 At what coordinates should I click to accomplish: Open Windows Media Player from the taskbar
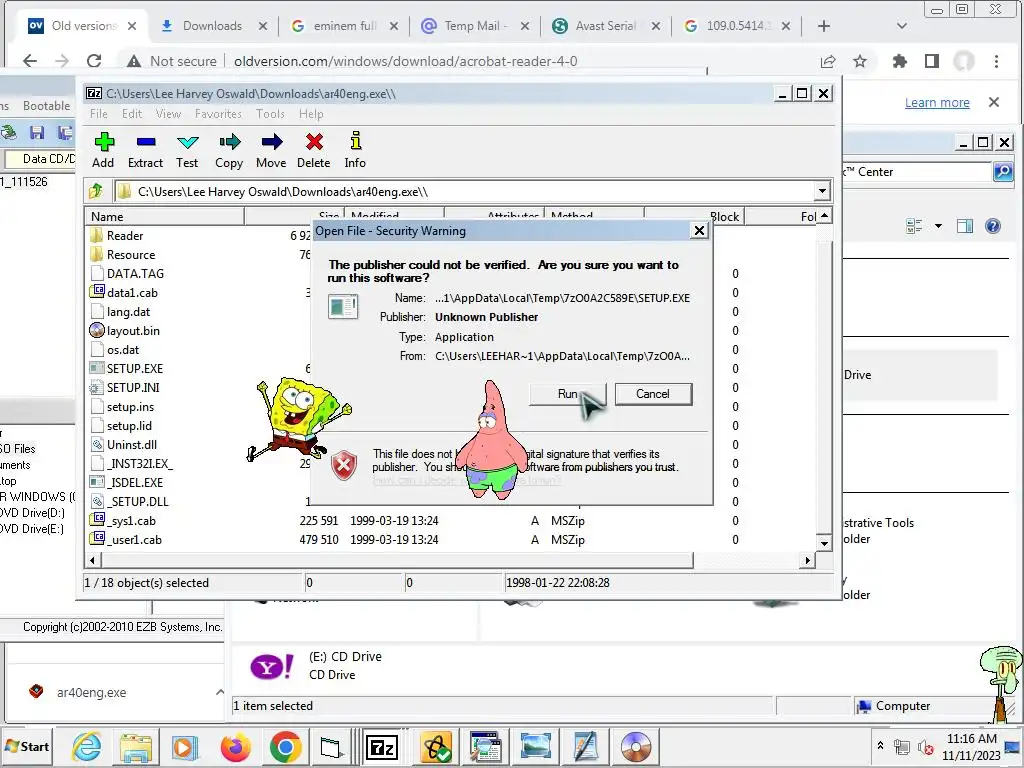(185, 746)
